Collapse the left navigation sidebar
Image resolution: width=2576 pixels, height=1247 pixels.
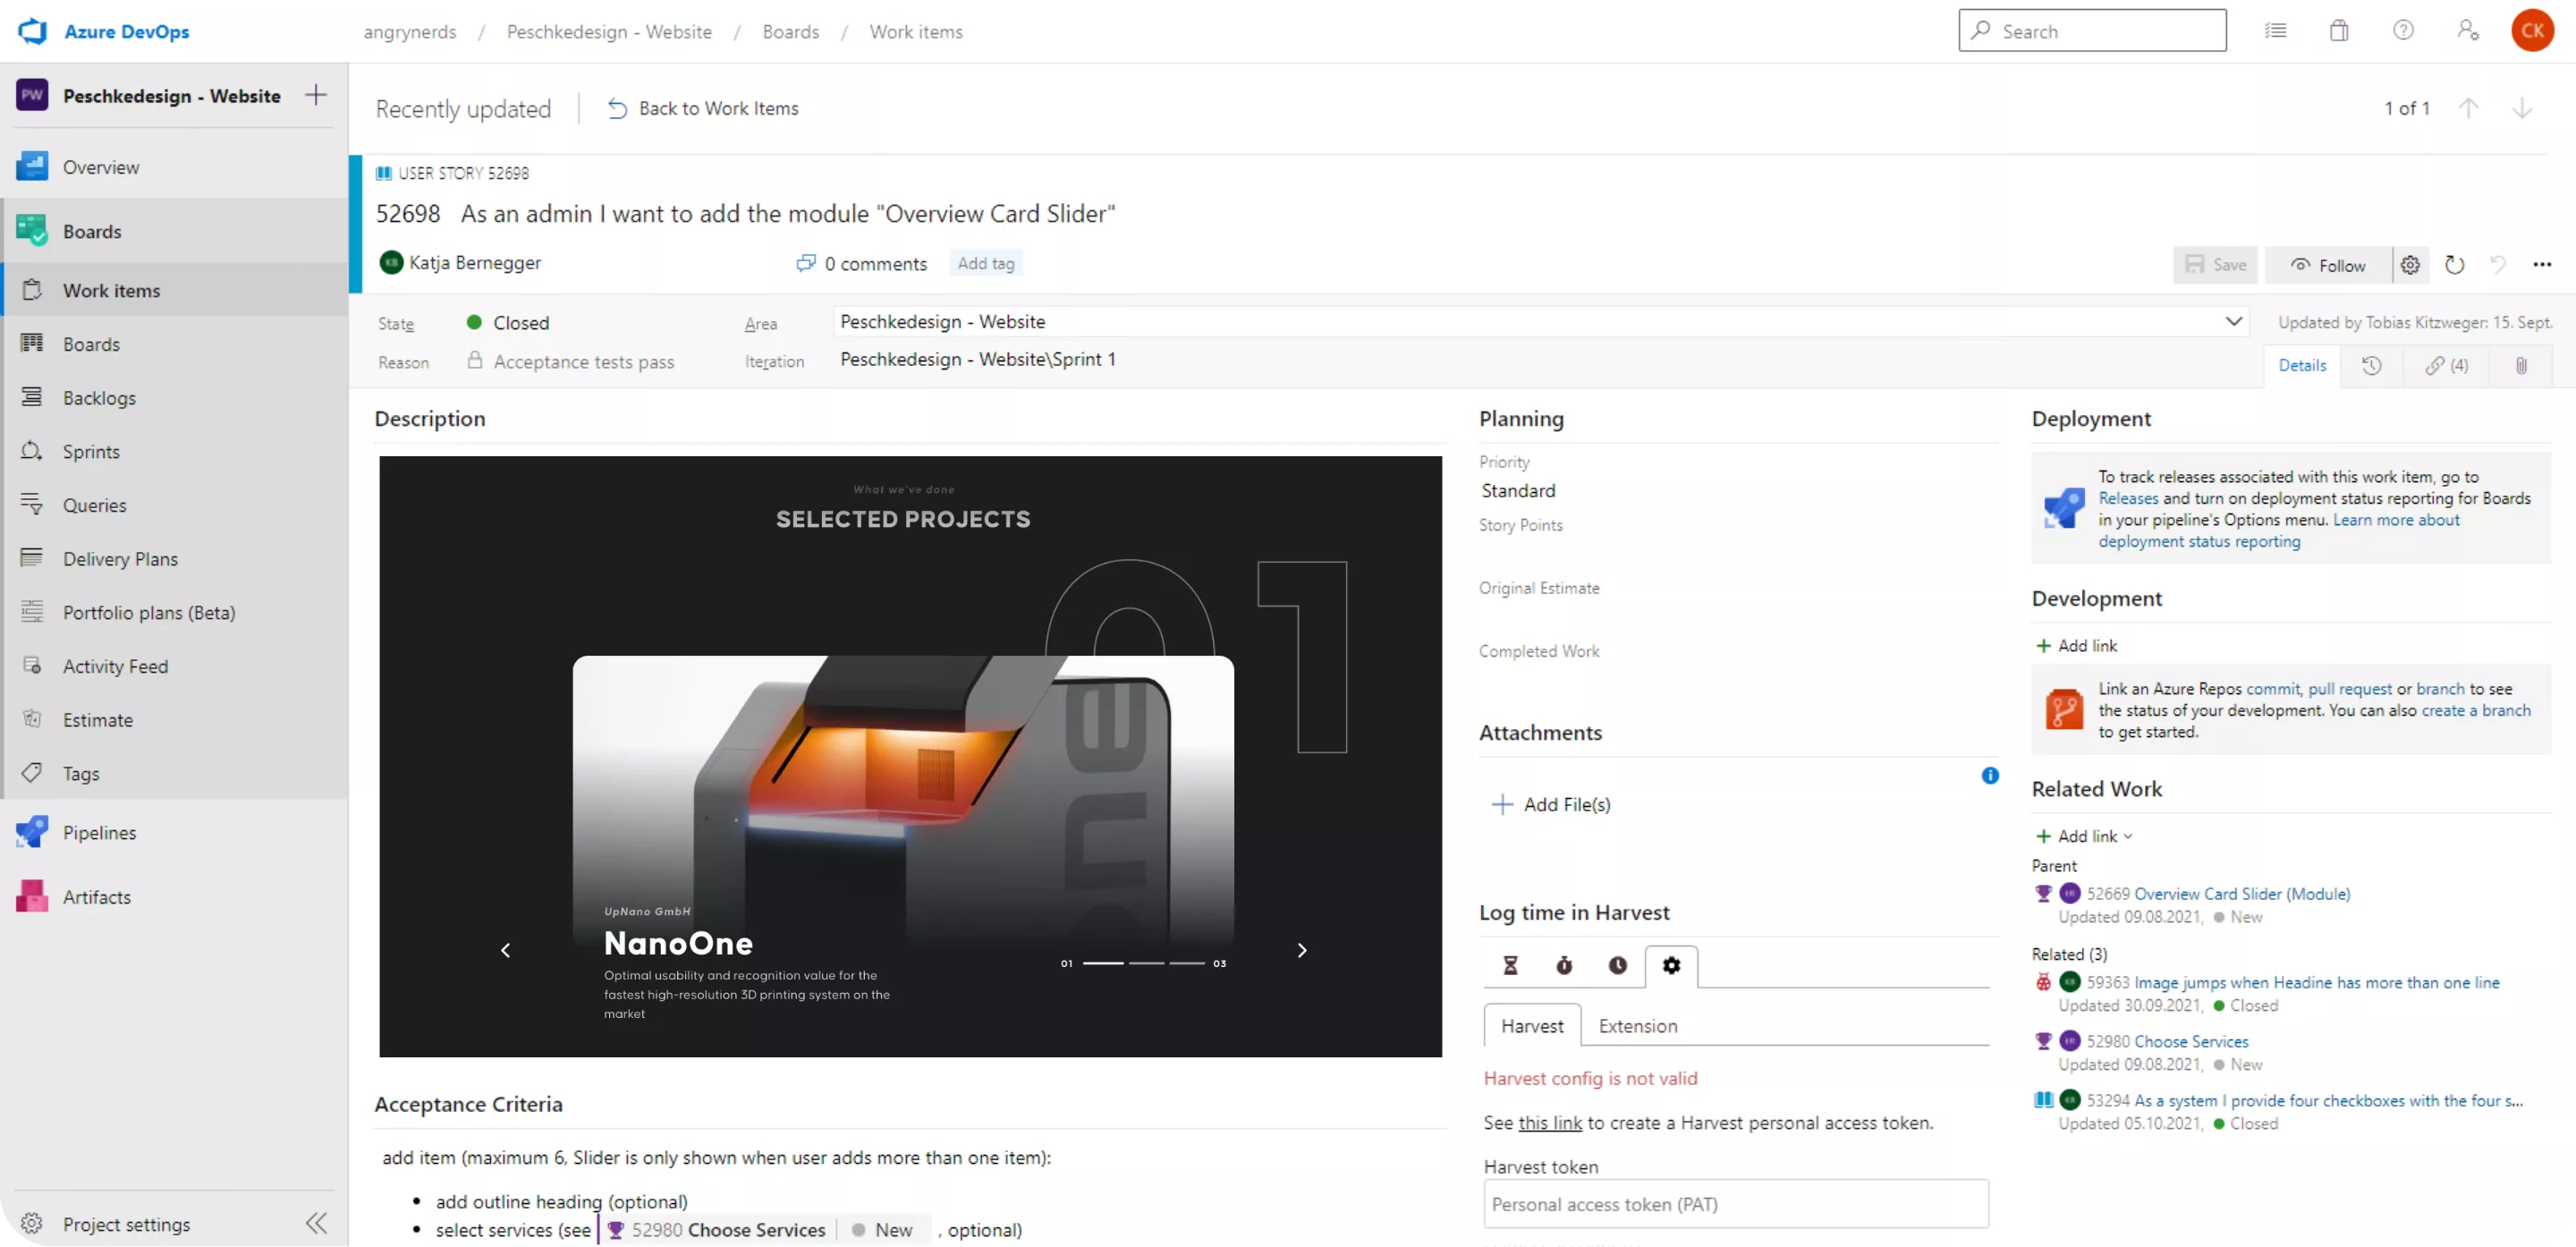pyautogui.click(x=316, y=1223)
